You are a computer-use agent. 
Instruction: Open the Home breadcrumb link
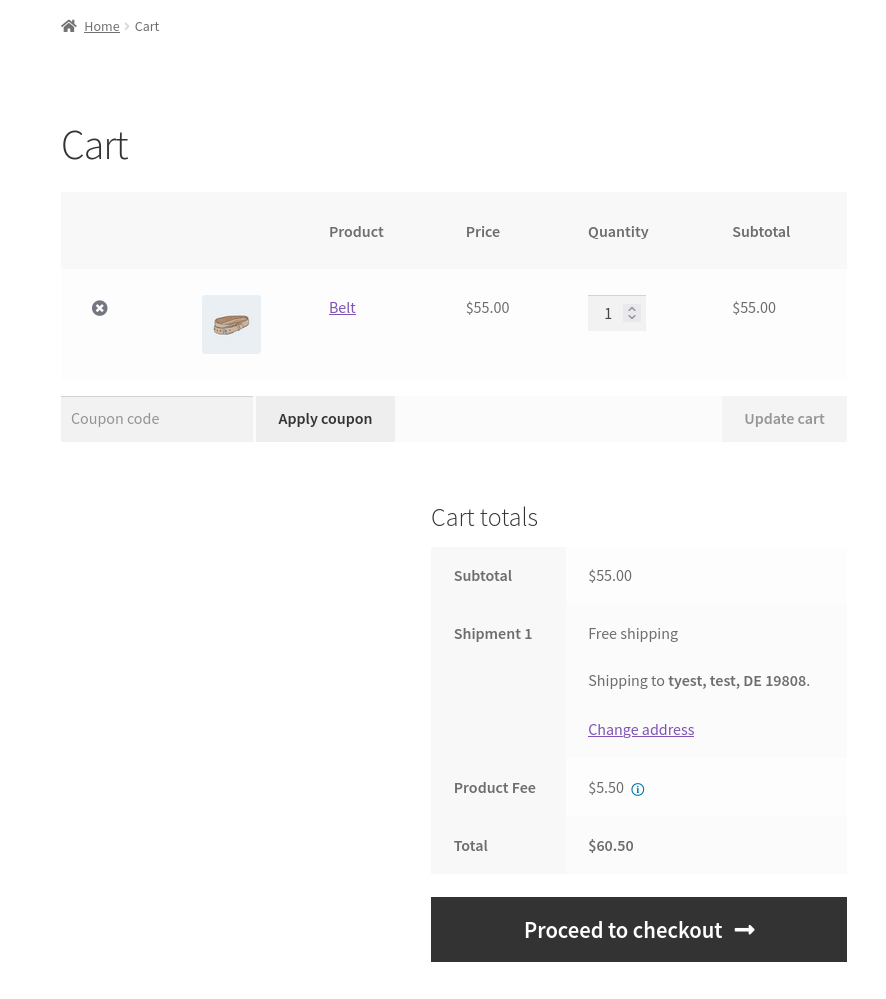tap(101, 26)
